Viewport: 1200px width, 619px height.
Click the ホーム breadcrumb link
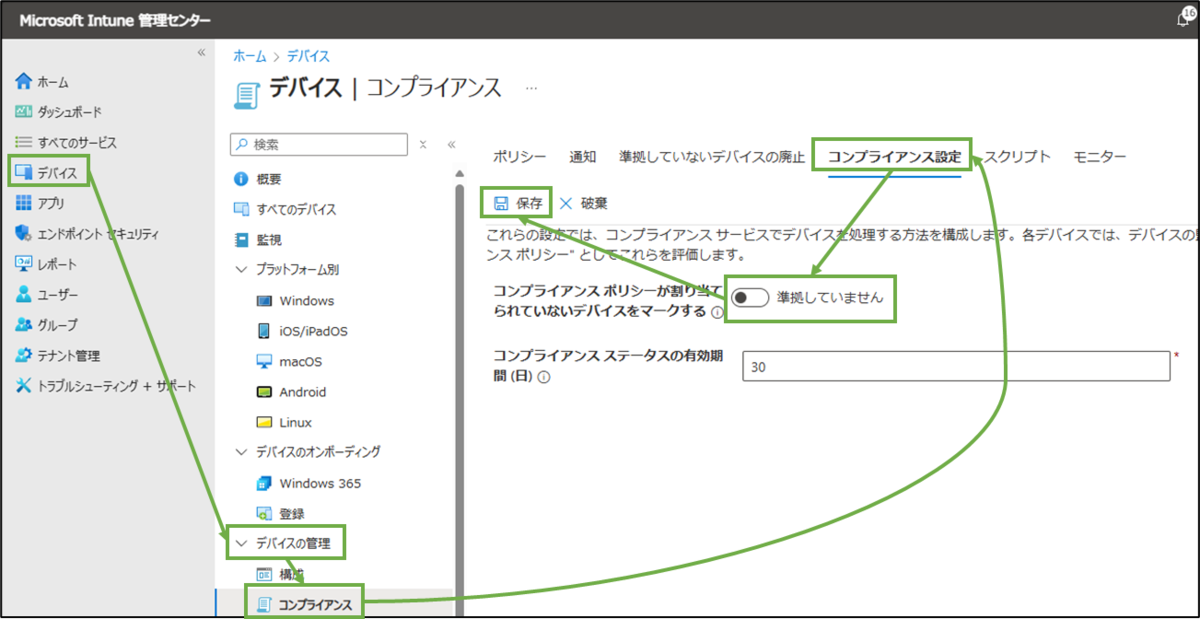coord(250,56)
